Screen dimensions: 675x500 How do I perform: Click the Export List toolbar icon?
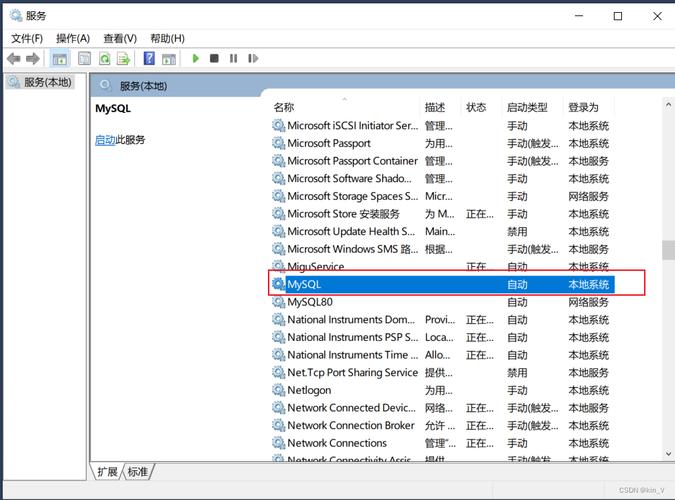click(x=124, y=59)
